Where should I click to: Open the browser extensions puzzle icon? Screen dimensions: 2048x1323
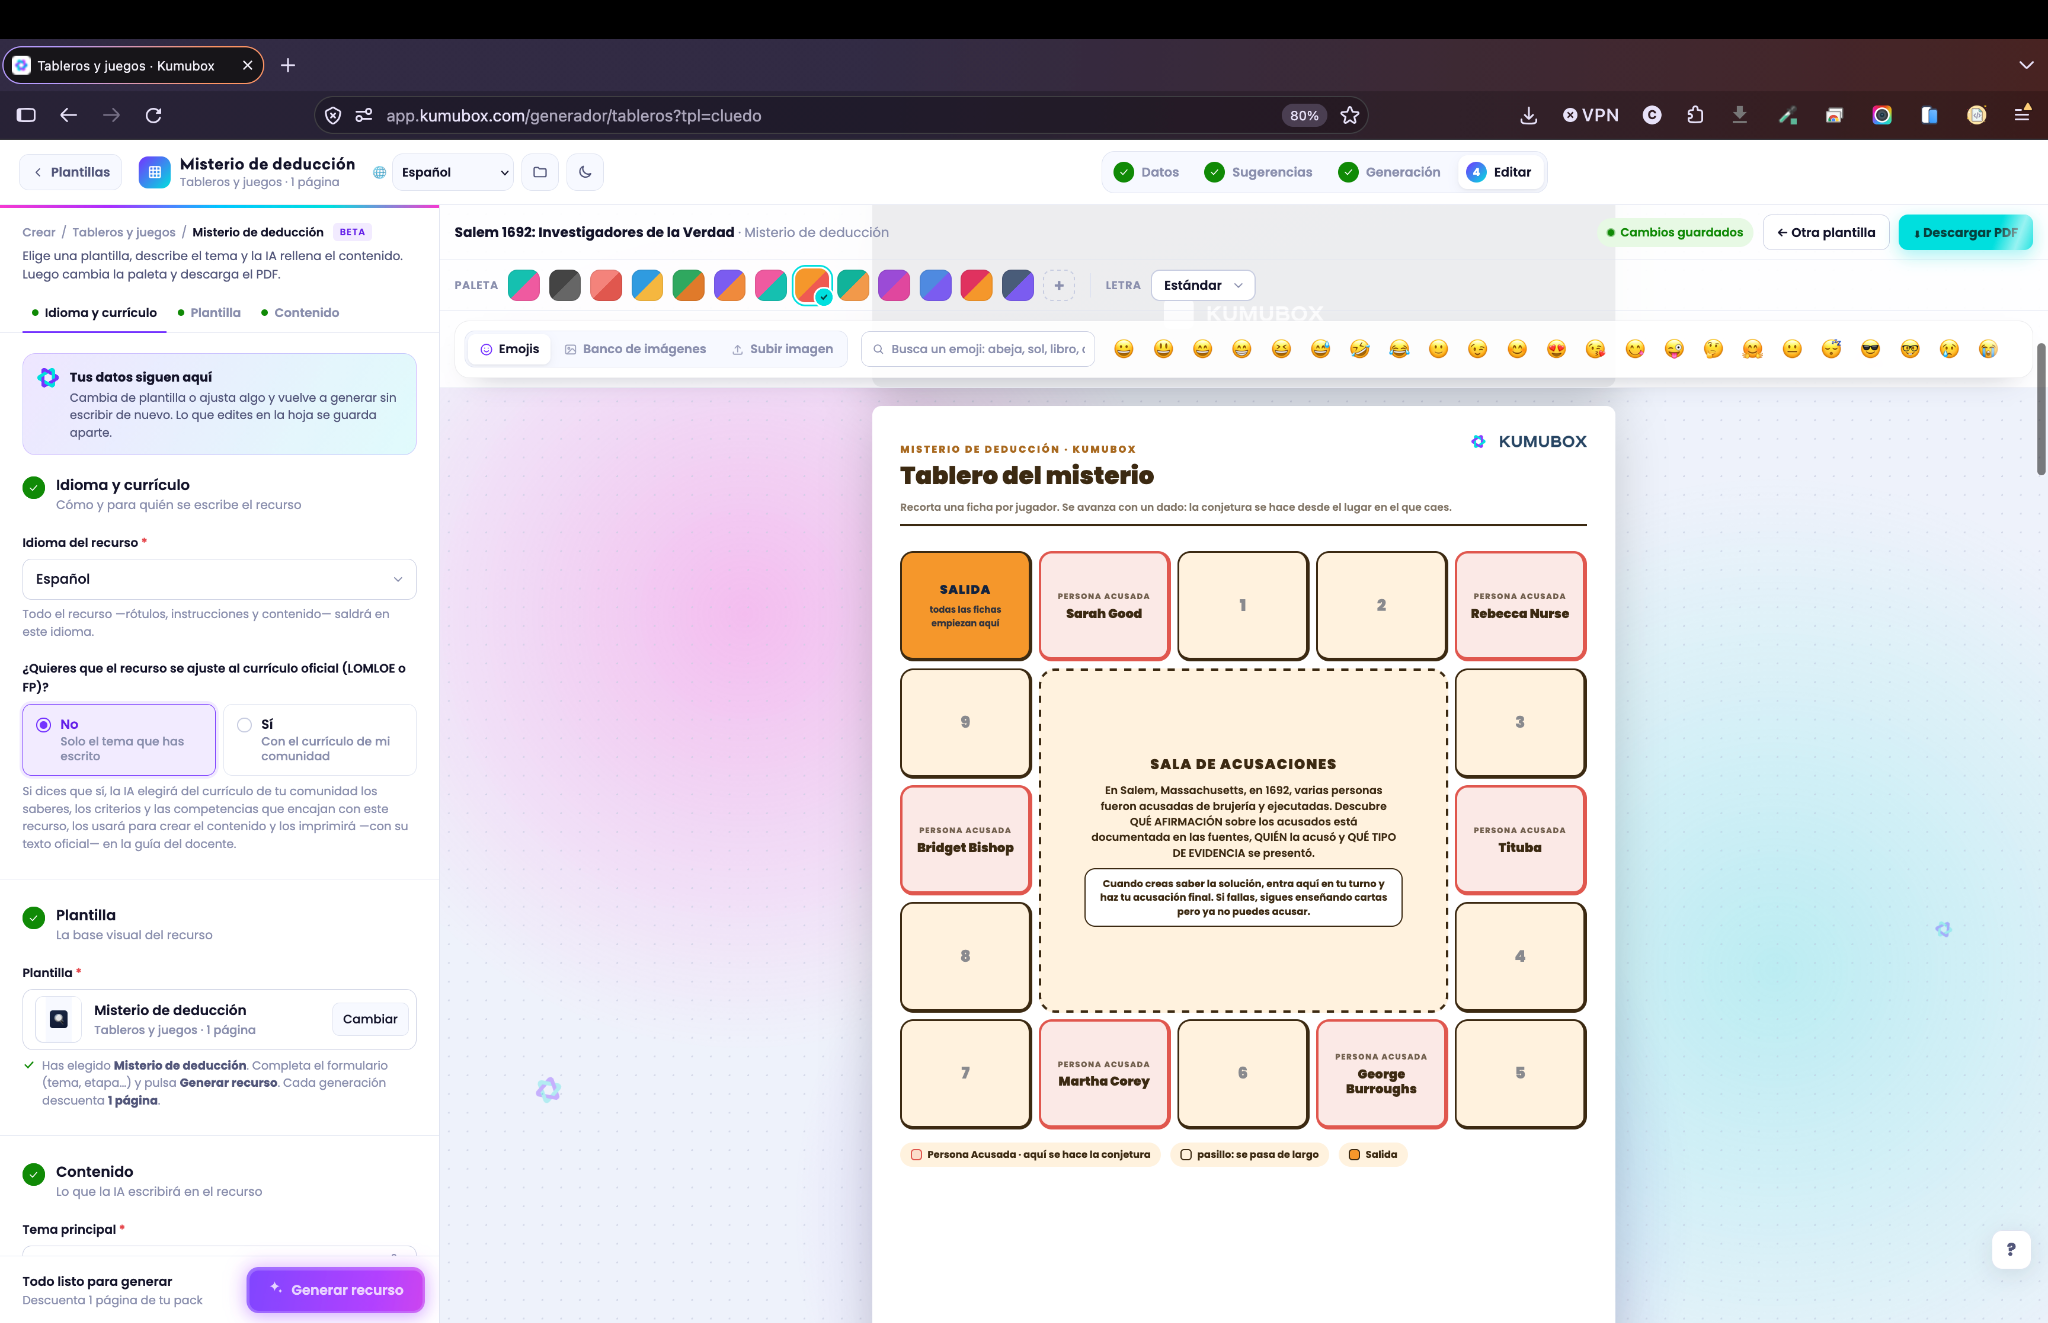pos(1695,115)
